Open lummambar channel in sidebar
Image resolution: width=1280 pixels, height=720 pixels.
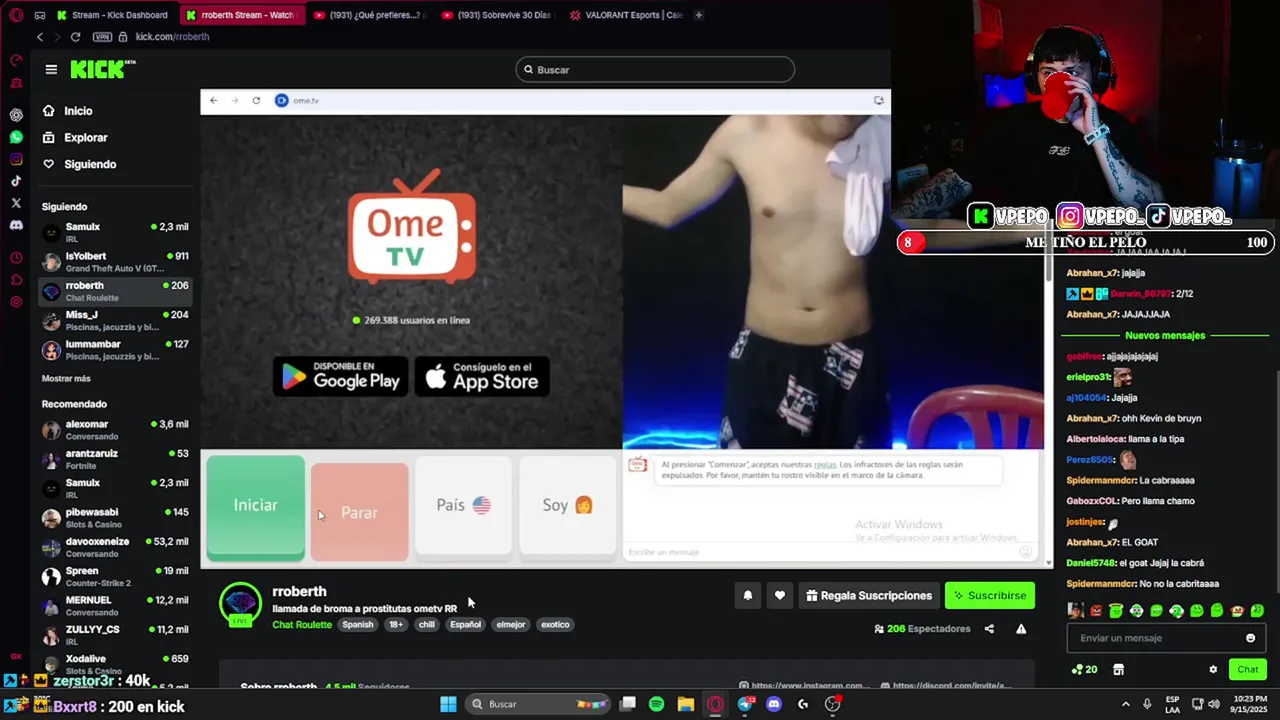tap(115, 350)
